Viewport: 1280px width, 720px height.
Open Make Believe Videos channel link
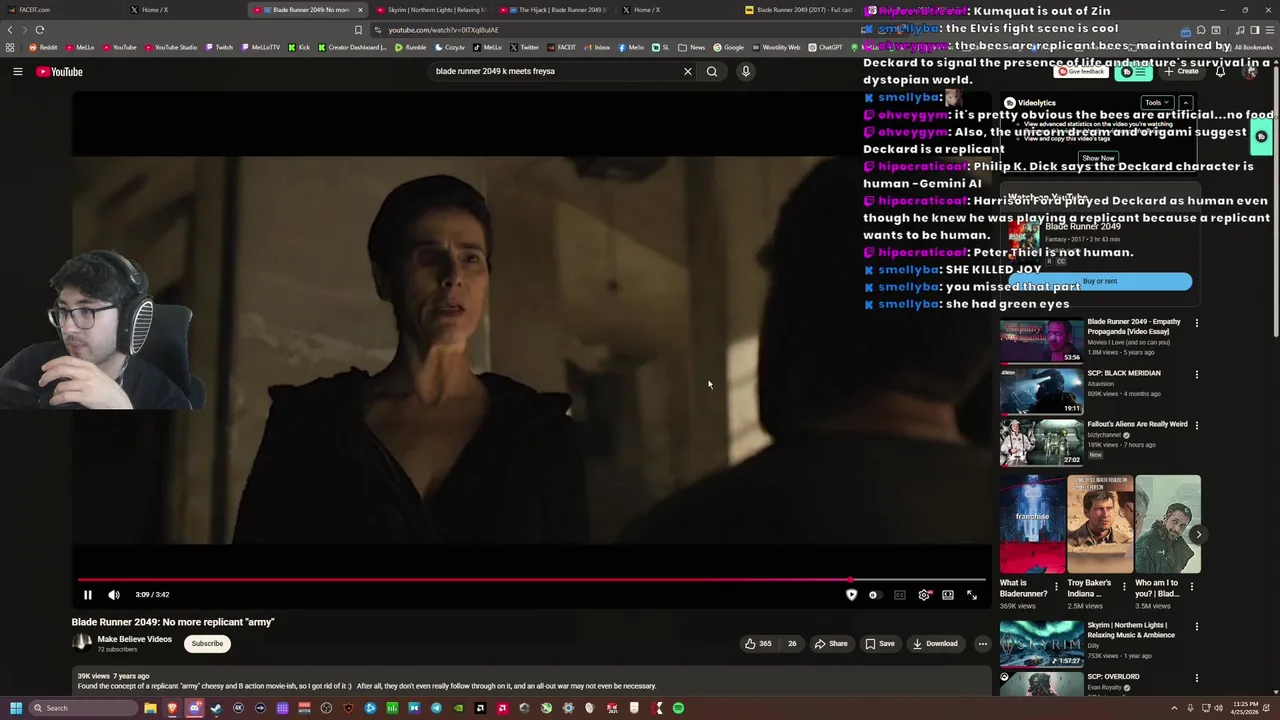134,640
